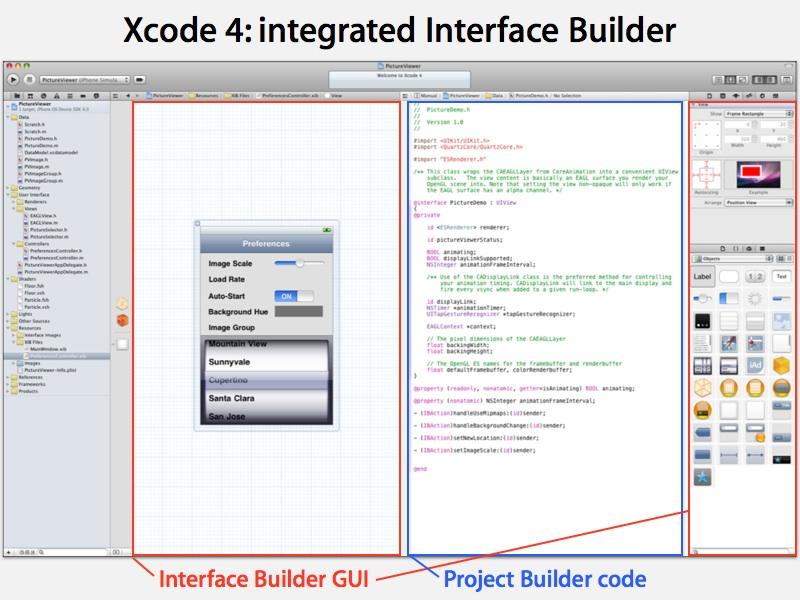Select MainWindow.xib in navigator
Screen dimensions: 800x600
coord(46,349)
